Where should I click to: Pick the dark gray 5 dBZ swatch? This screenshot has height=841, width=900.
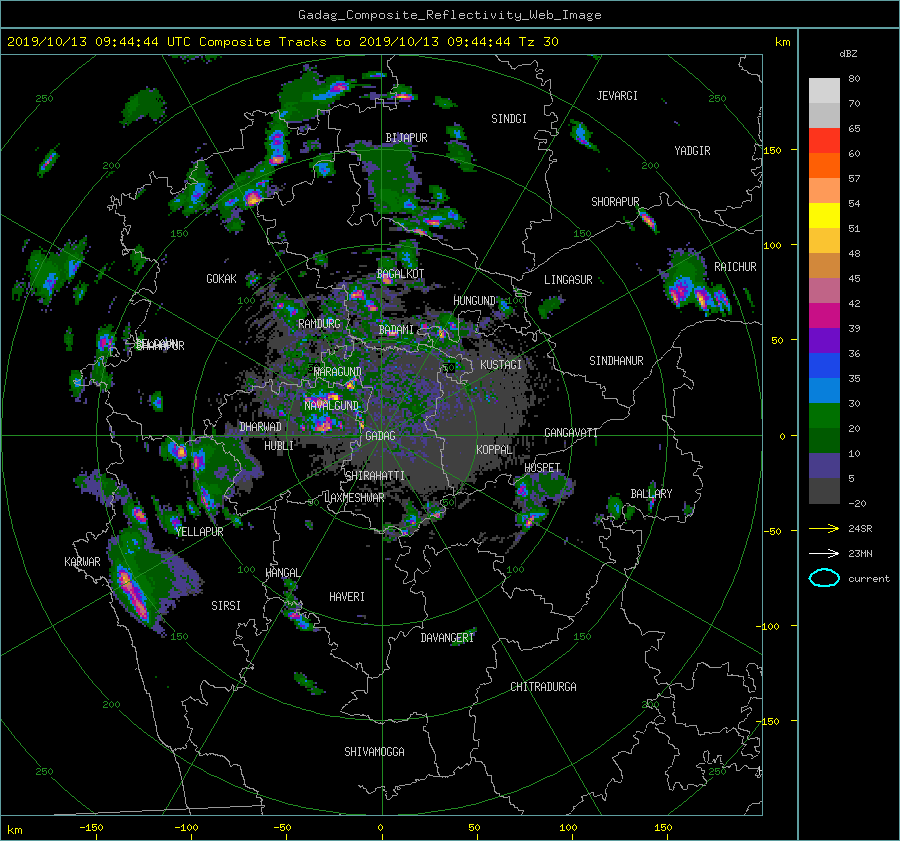pyautogui.click(x=824, y=490)
